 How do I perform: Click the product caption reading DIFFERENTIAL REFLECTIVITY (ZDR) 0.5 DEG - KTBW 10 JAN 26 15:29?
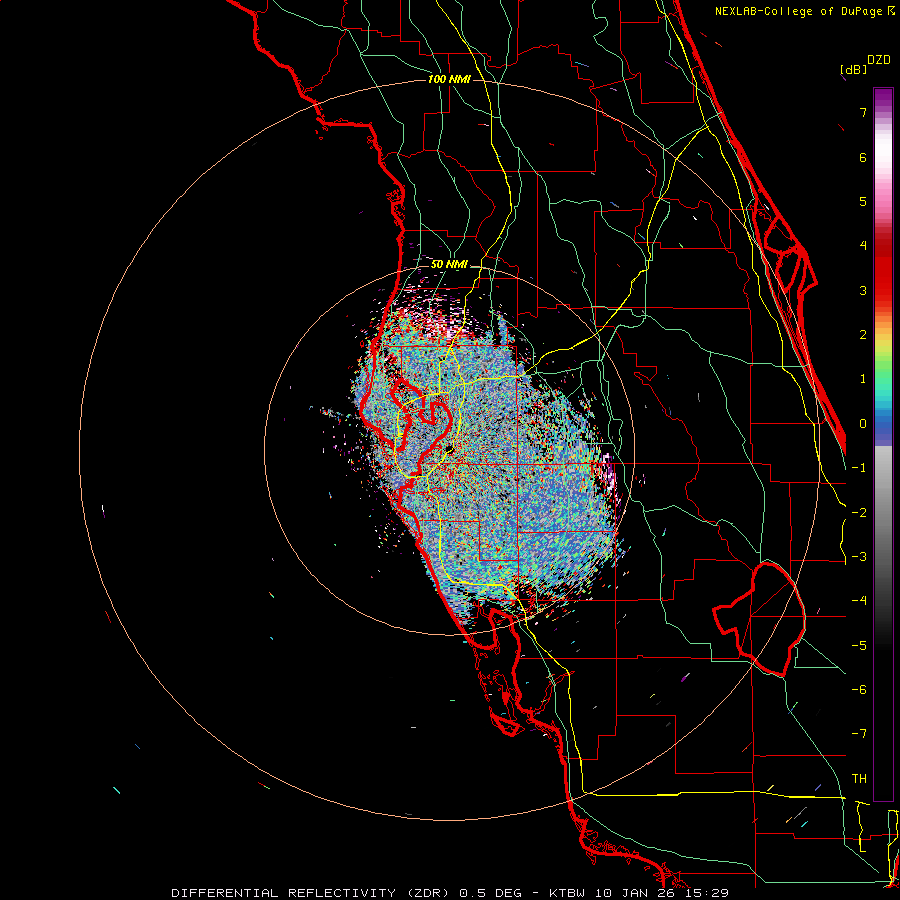tap(450, 893)
